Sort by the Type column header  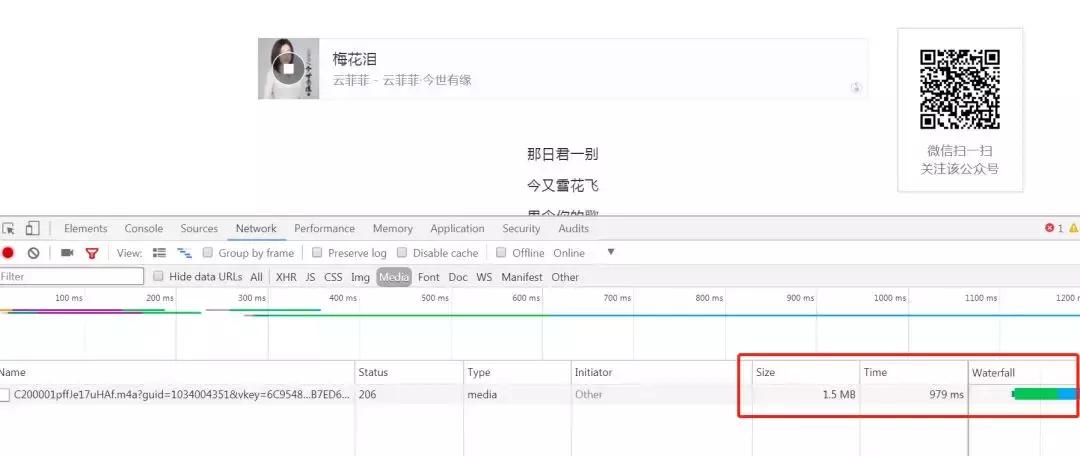(517, 372)
